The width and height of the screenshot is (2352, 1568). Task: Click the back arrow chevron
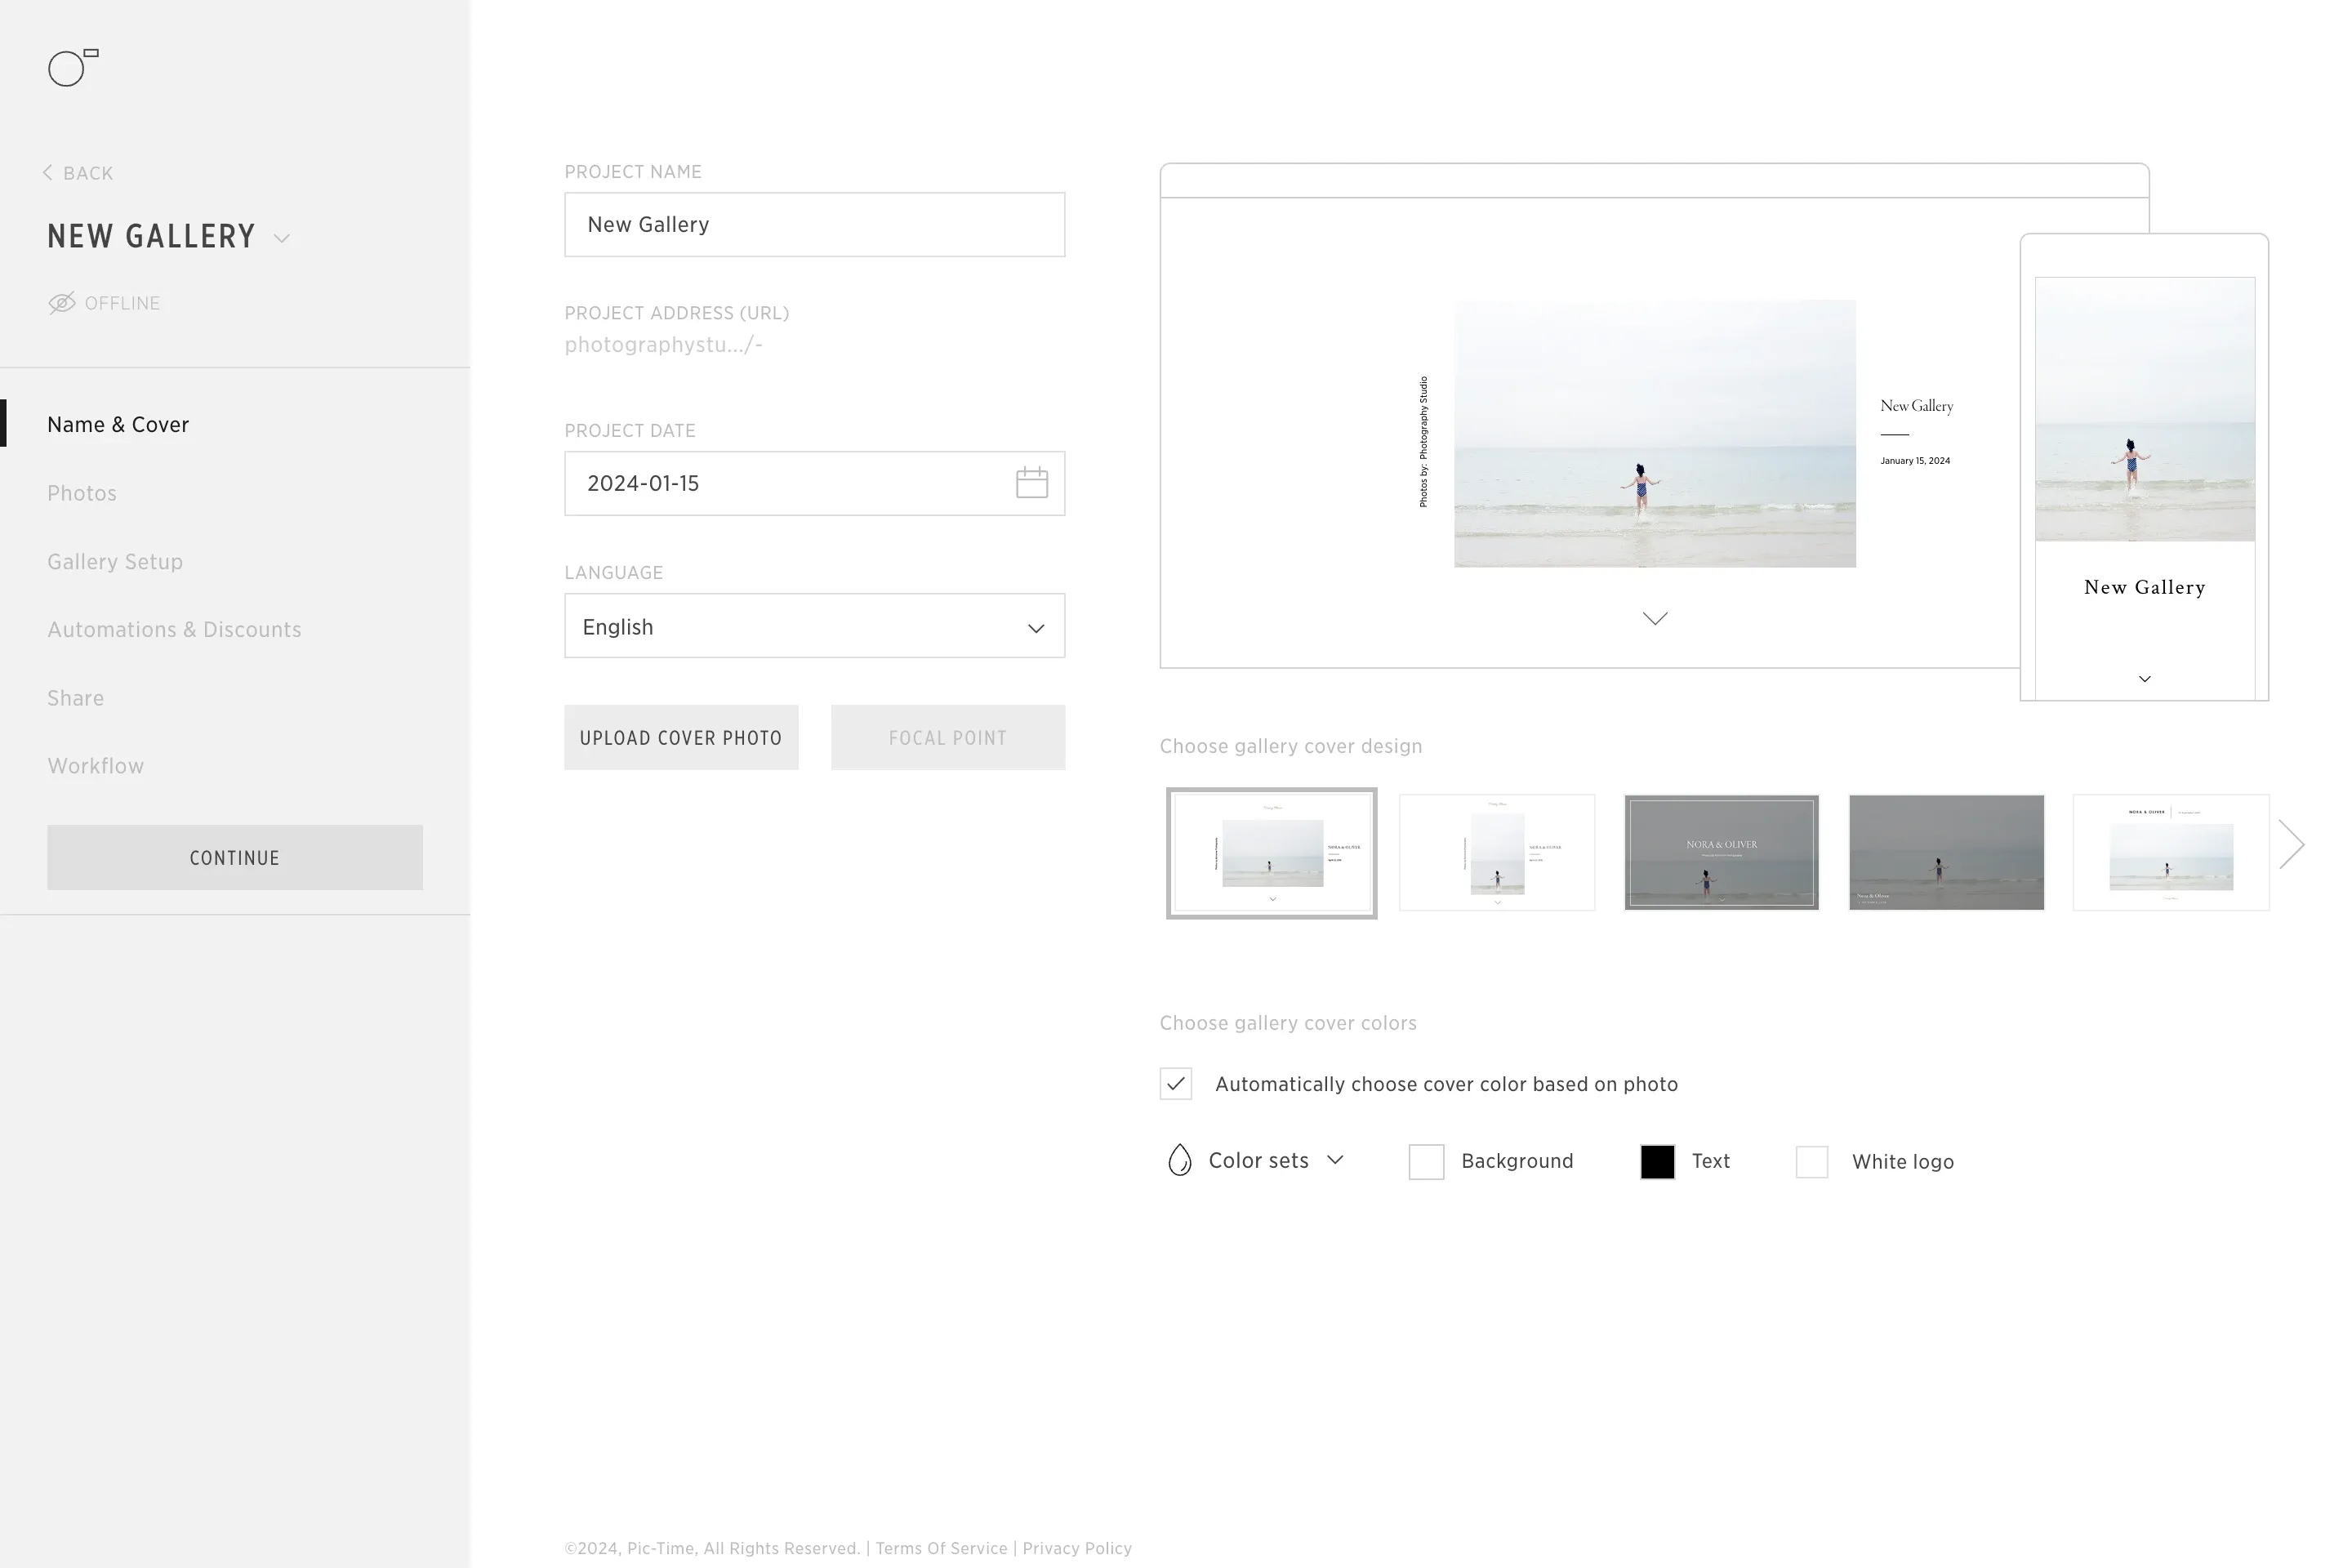click(47, 172)
